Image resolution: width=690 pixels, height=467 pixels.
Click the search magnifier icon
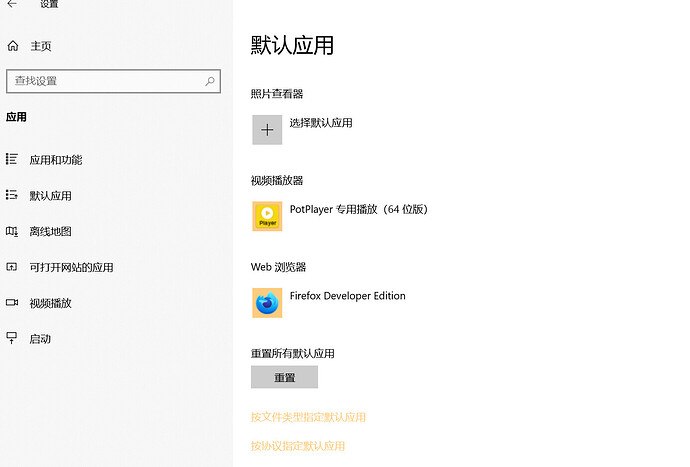coord(210,81)
